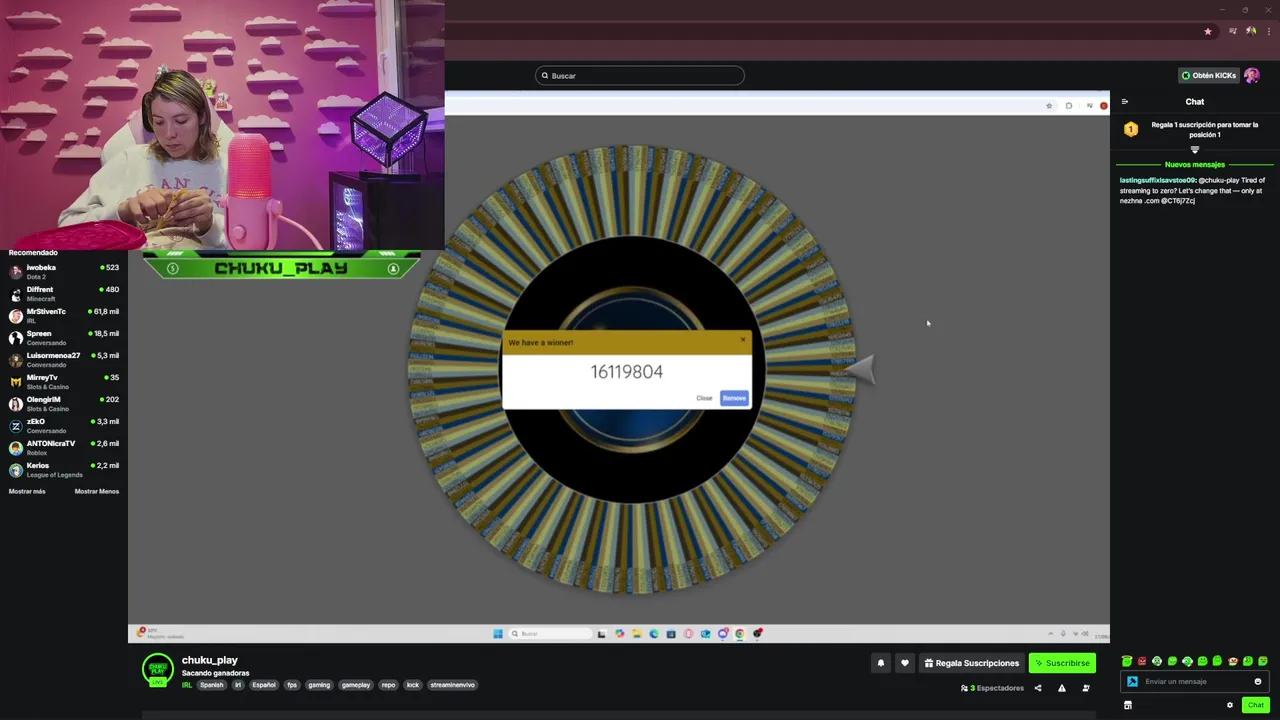Click the Suscribirse button
1280x720 pixels.
[x=1062, y=663]
